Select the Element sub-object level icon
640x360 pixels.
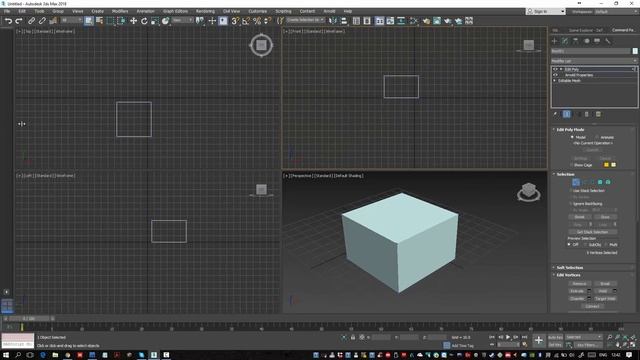[x=608, y=182]
